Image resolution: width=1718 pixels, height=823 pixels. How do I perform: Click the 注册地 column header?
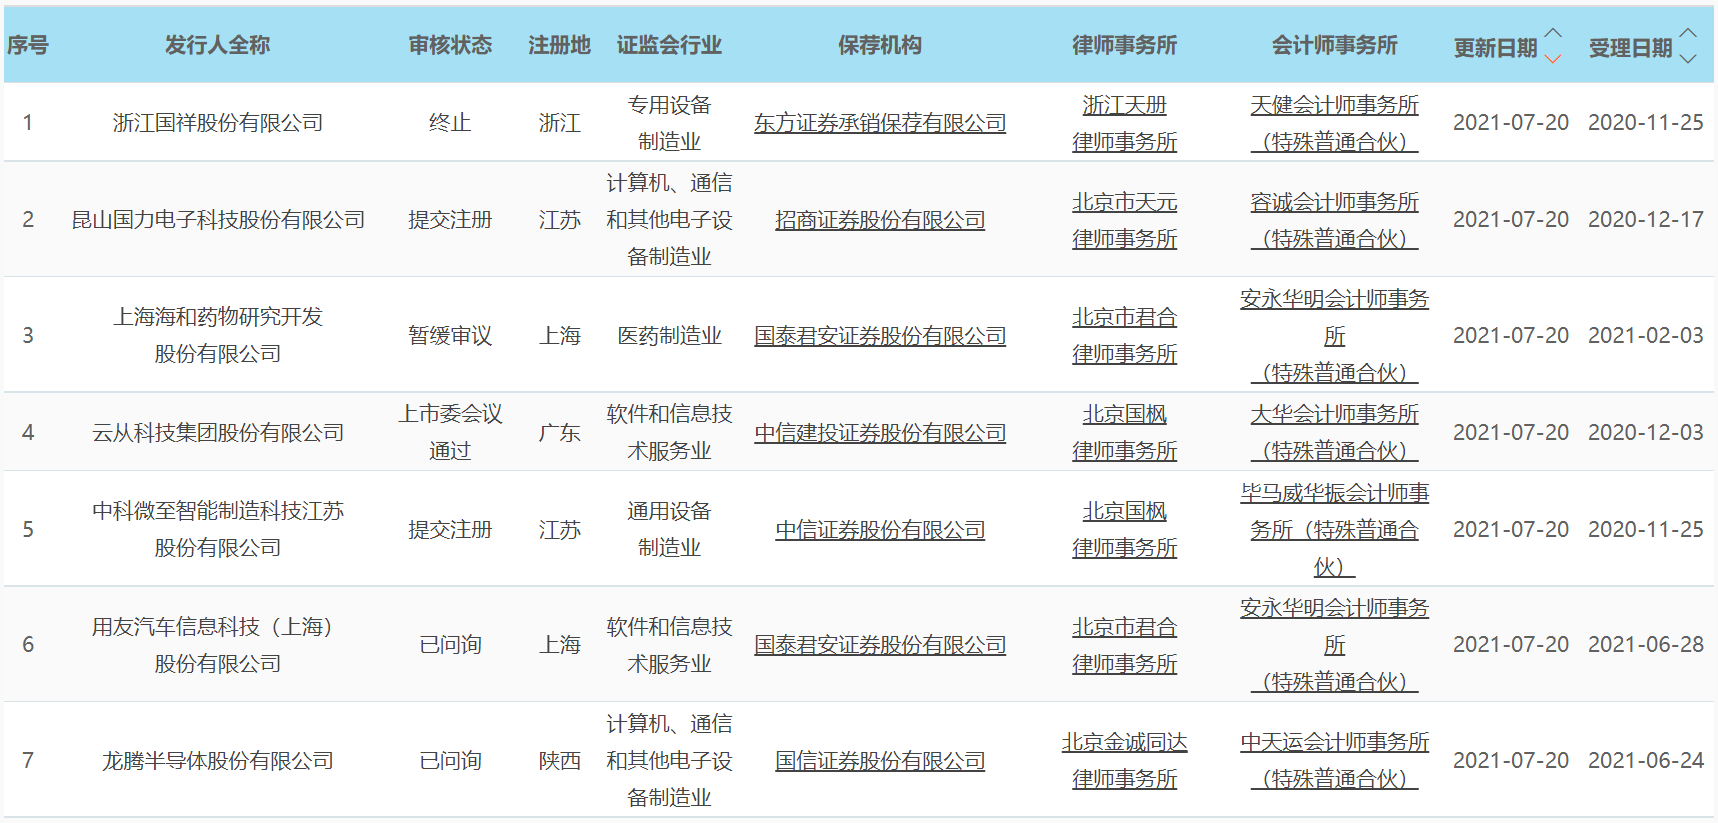point(559,45)
